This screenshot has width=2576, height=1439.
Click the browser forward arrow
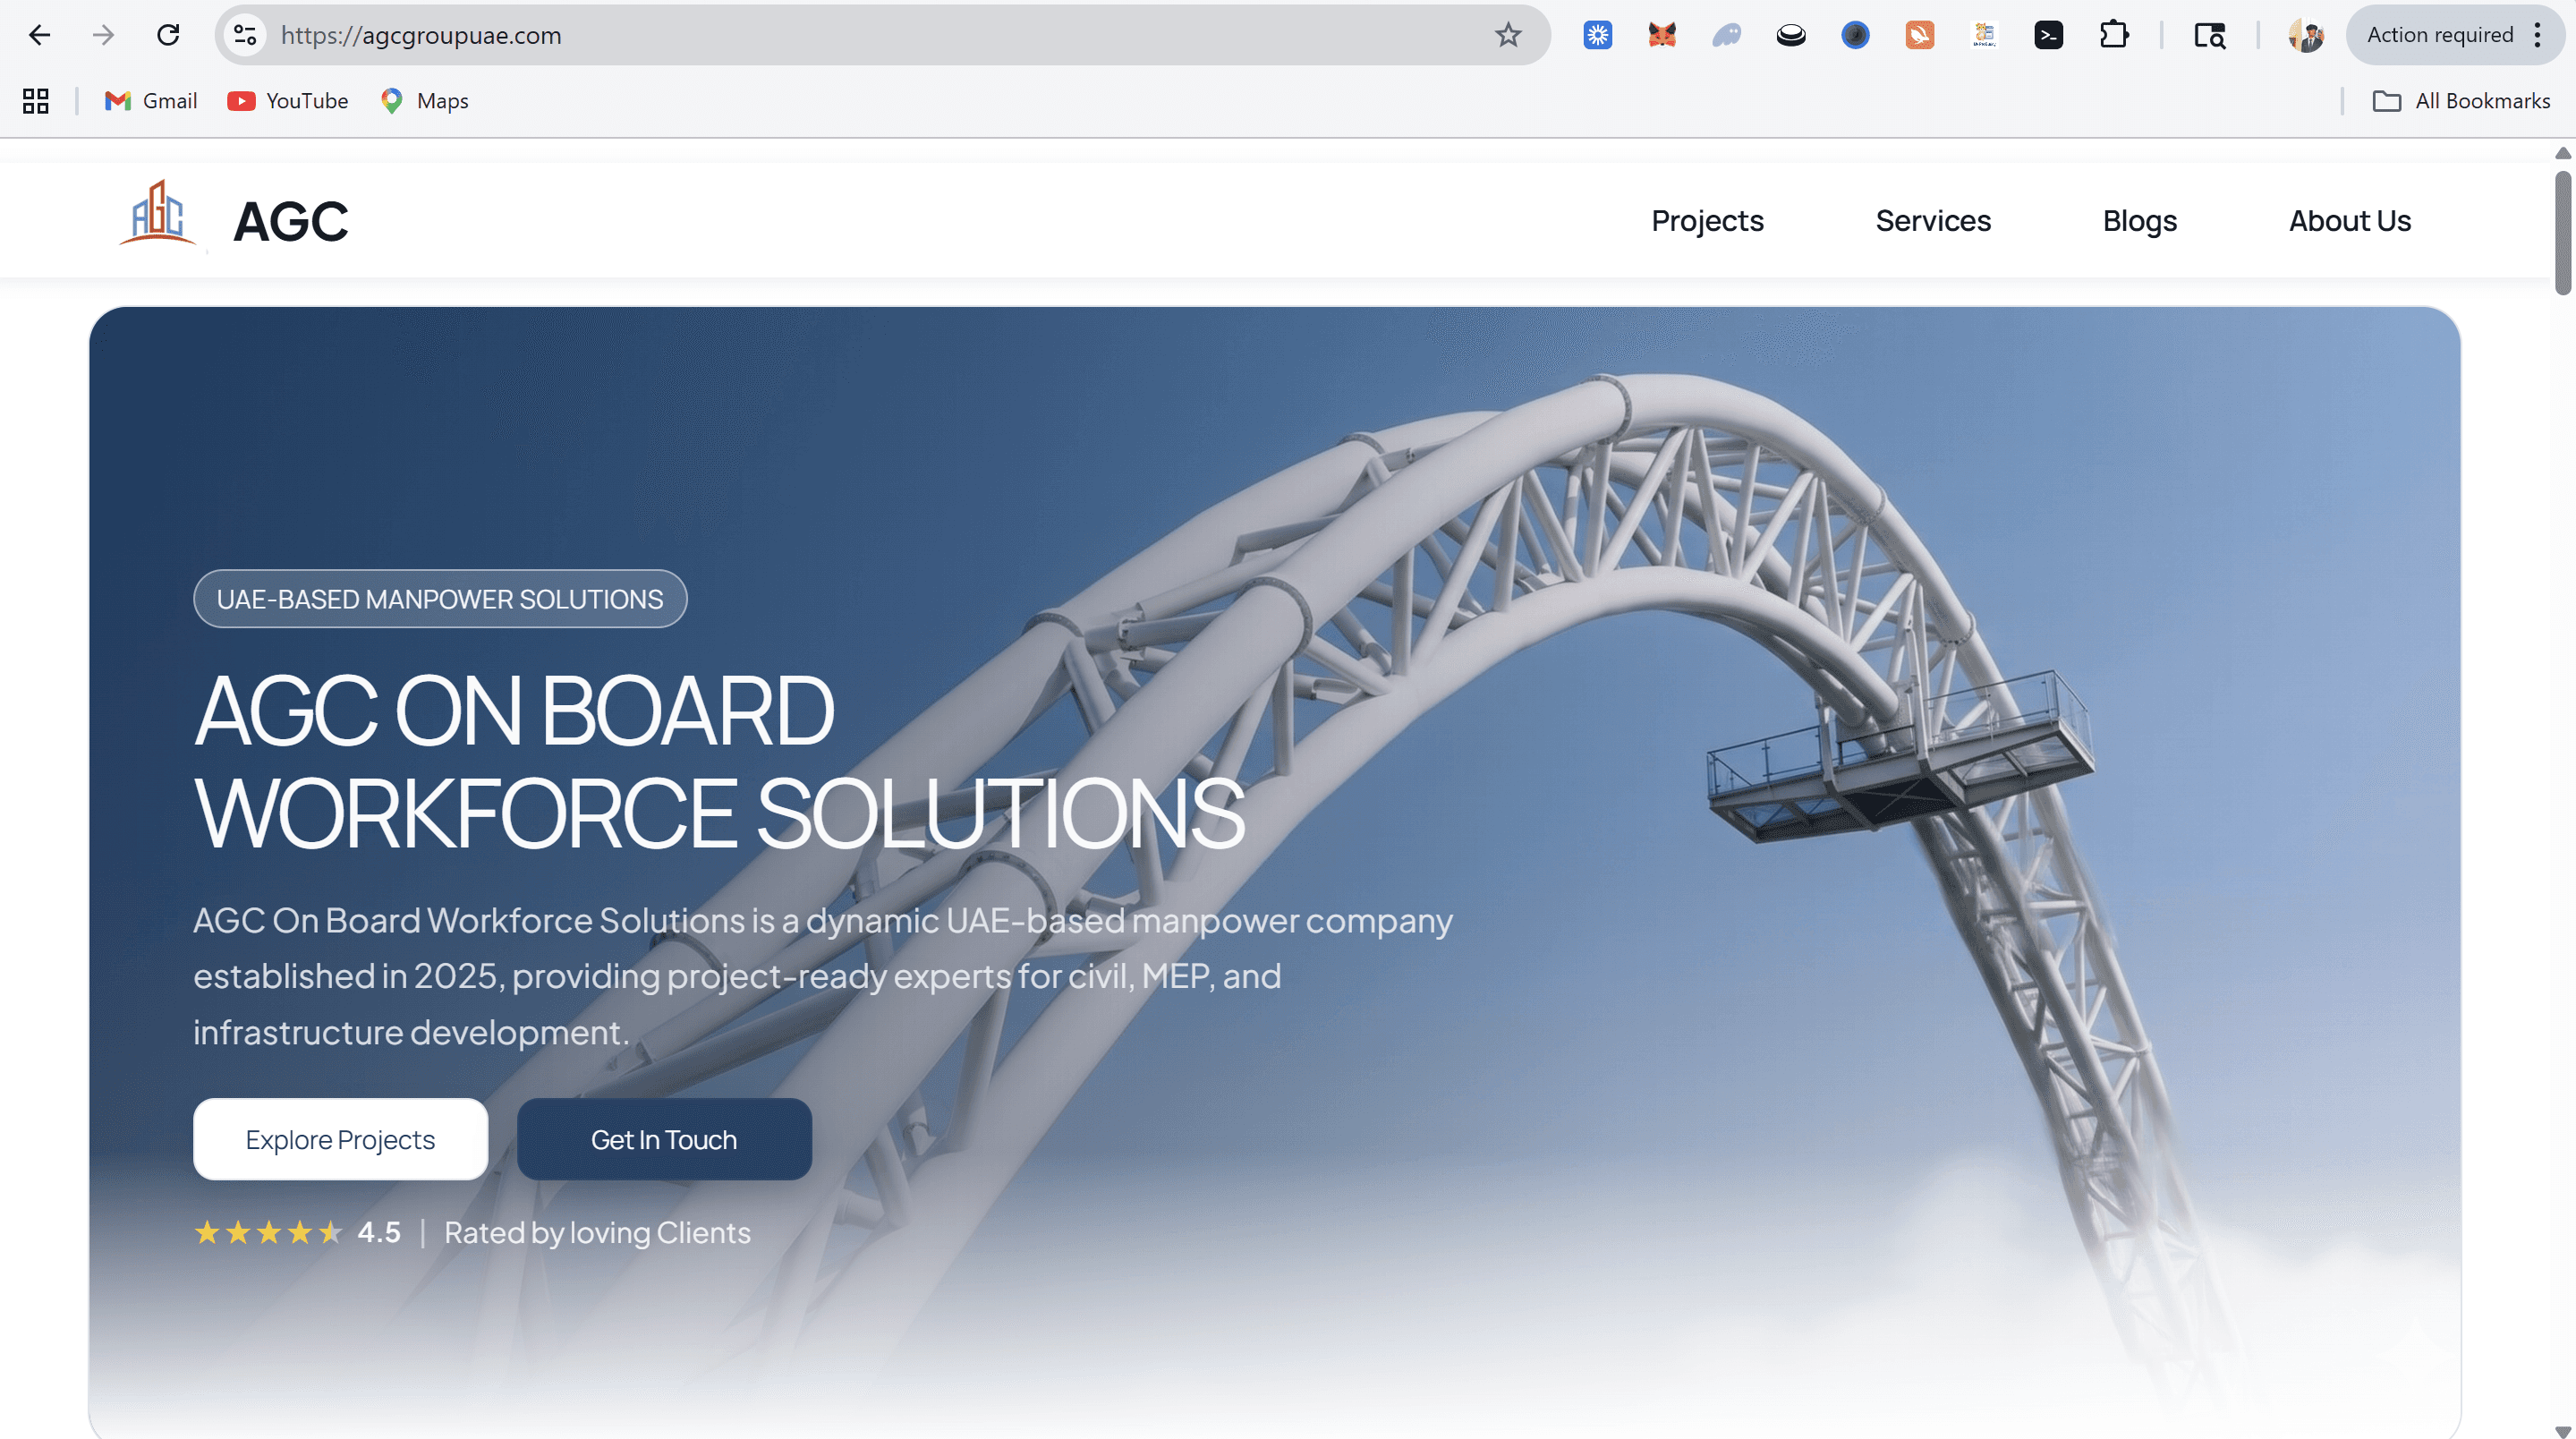pyautogui.click(x=103, y=35)
